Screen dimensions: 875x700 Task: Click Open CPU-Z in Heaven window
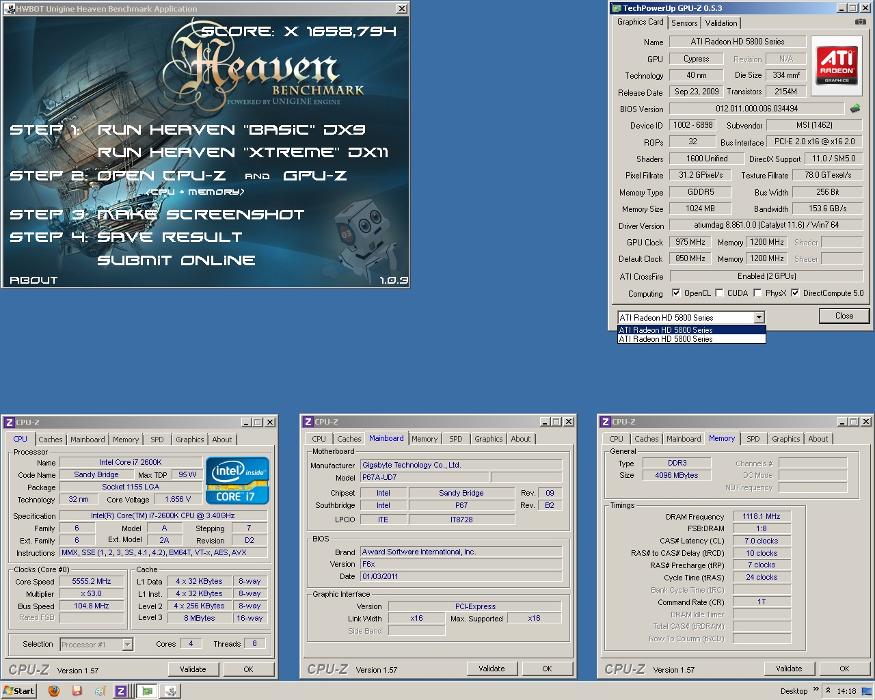point(162,175)
